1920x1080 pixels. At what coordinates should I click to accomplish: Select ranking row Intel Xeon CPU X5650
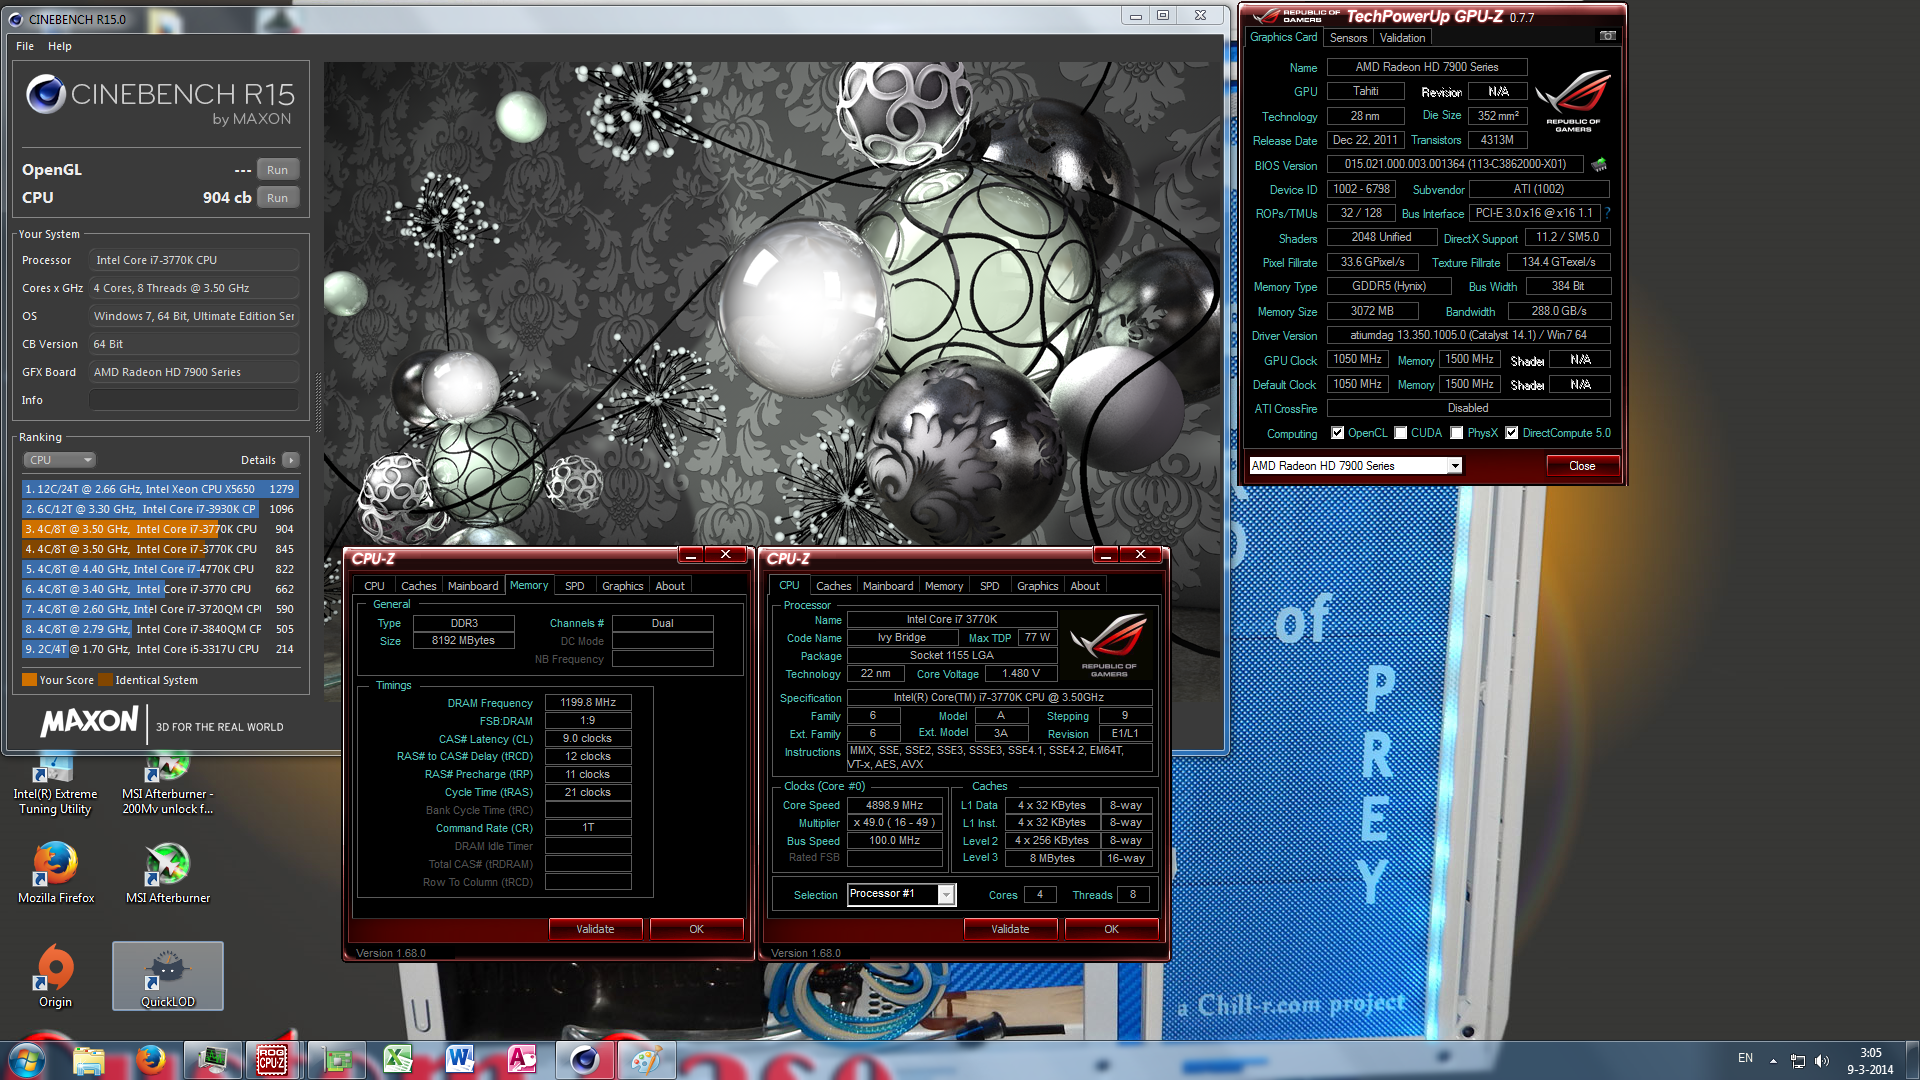click(x=160, y=489)
